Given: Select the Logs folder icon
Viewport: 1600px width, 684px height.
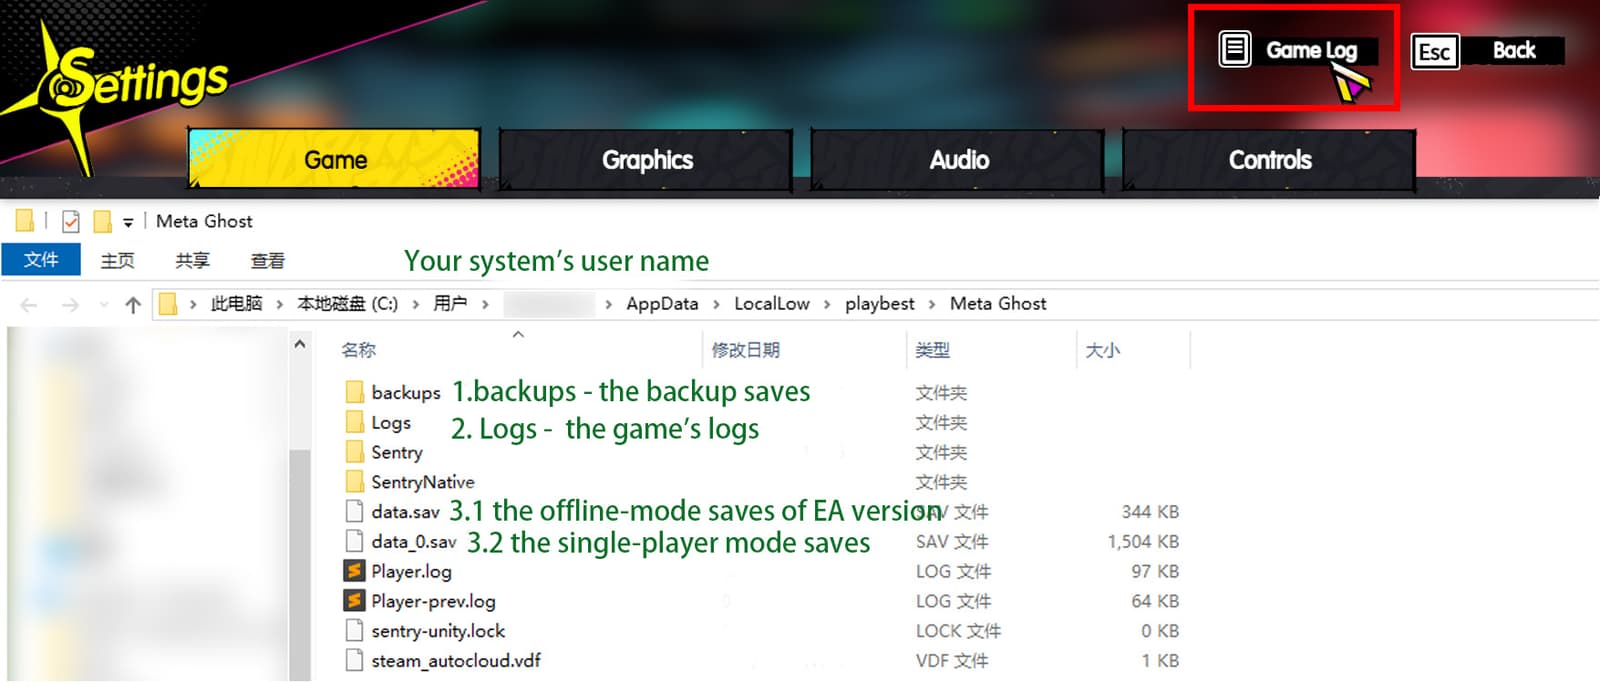Looking at the screenshot, I should (x=354, y=422).
